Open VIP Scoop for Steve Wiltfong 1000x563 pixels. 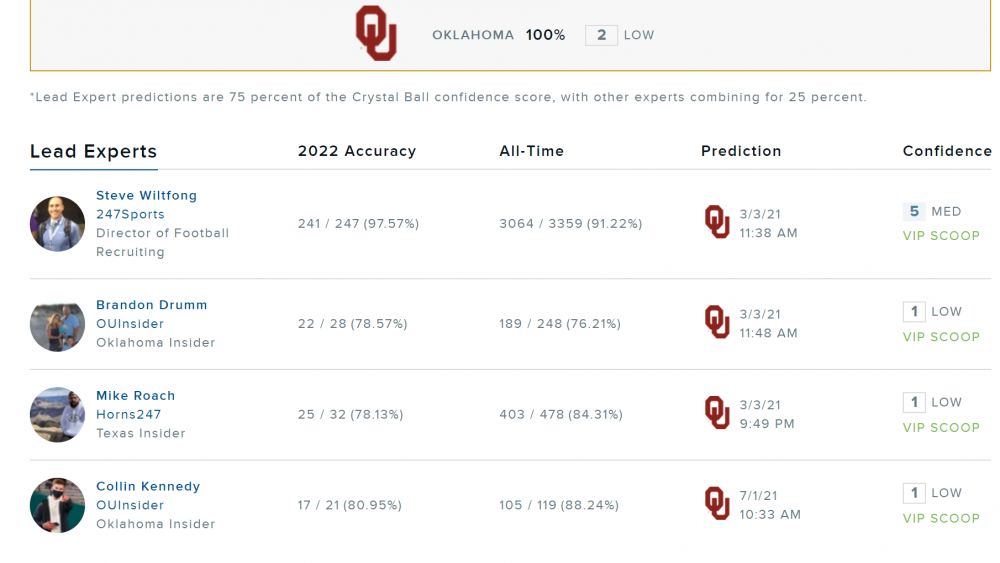(941, 236)
